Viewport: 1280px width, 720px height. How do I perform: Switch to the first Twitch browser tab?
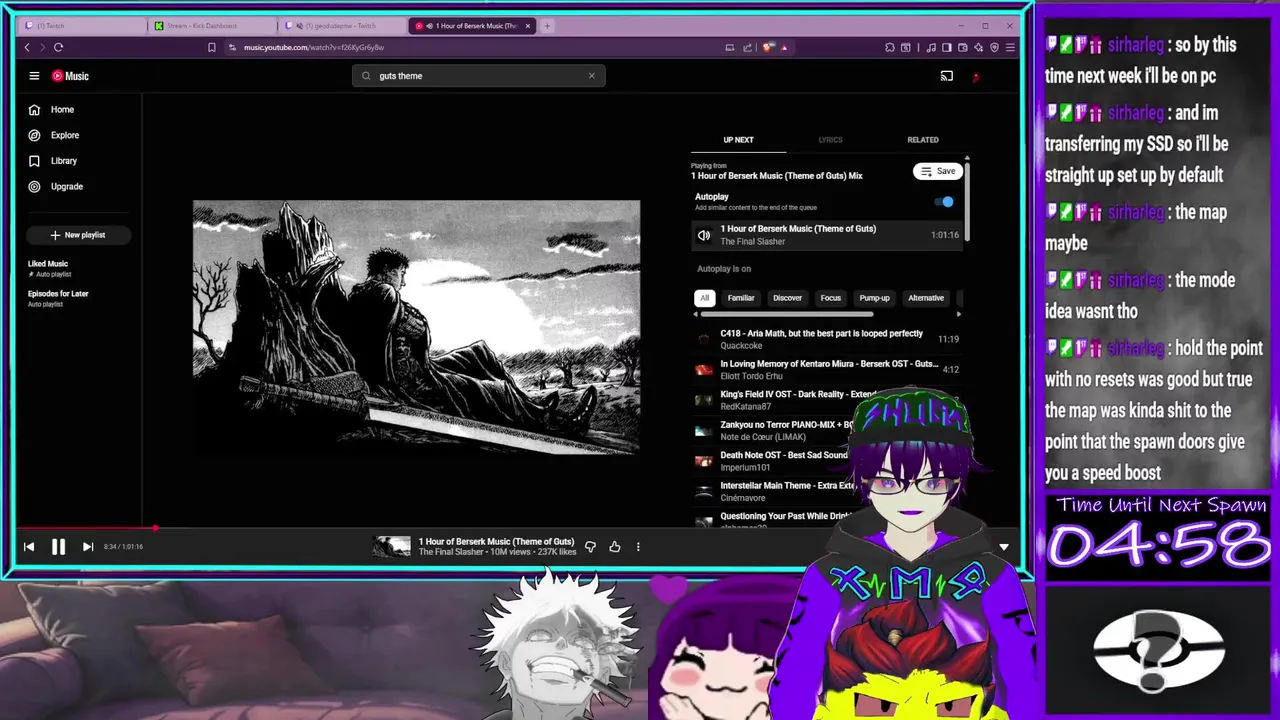coord(82,26)
